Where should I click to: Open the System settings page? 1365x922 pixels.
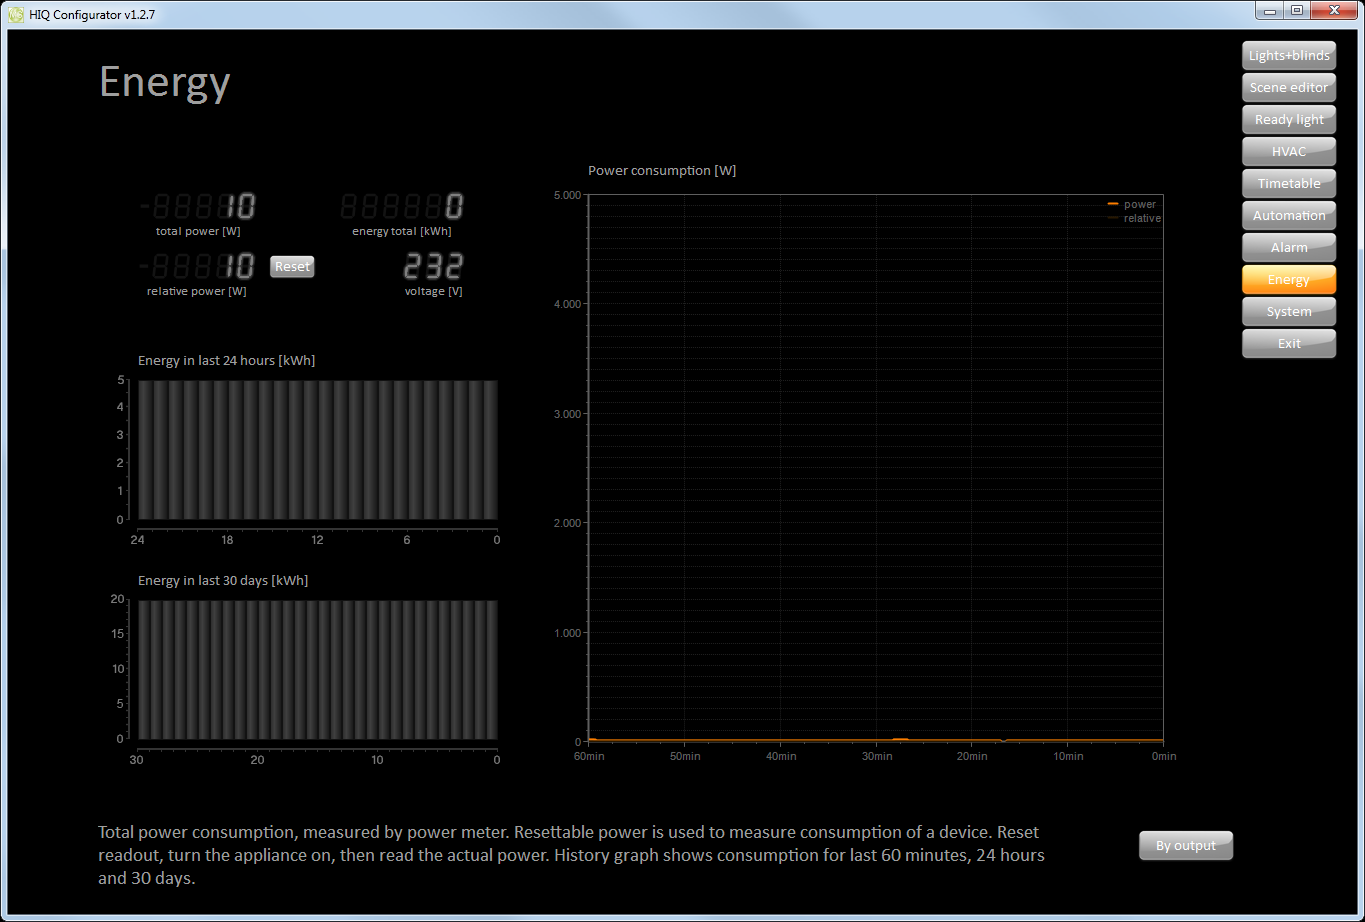tap(1288, 312)
